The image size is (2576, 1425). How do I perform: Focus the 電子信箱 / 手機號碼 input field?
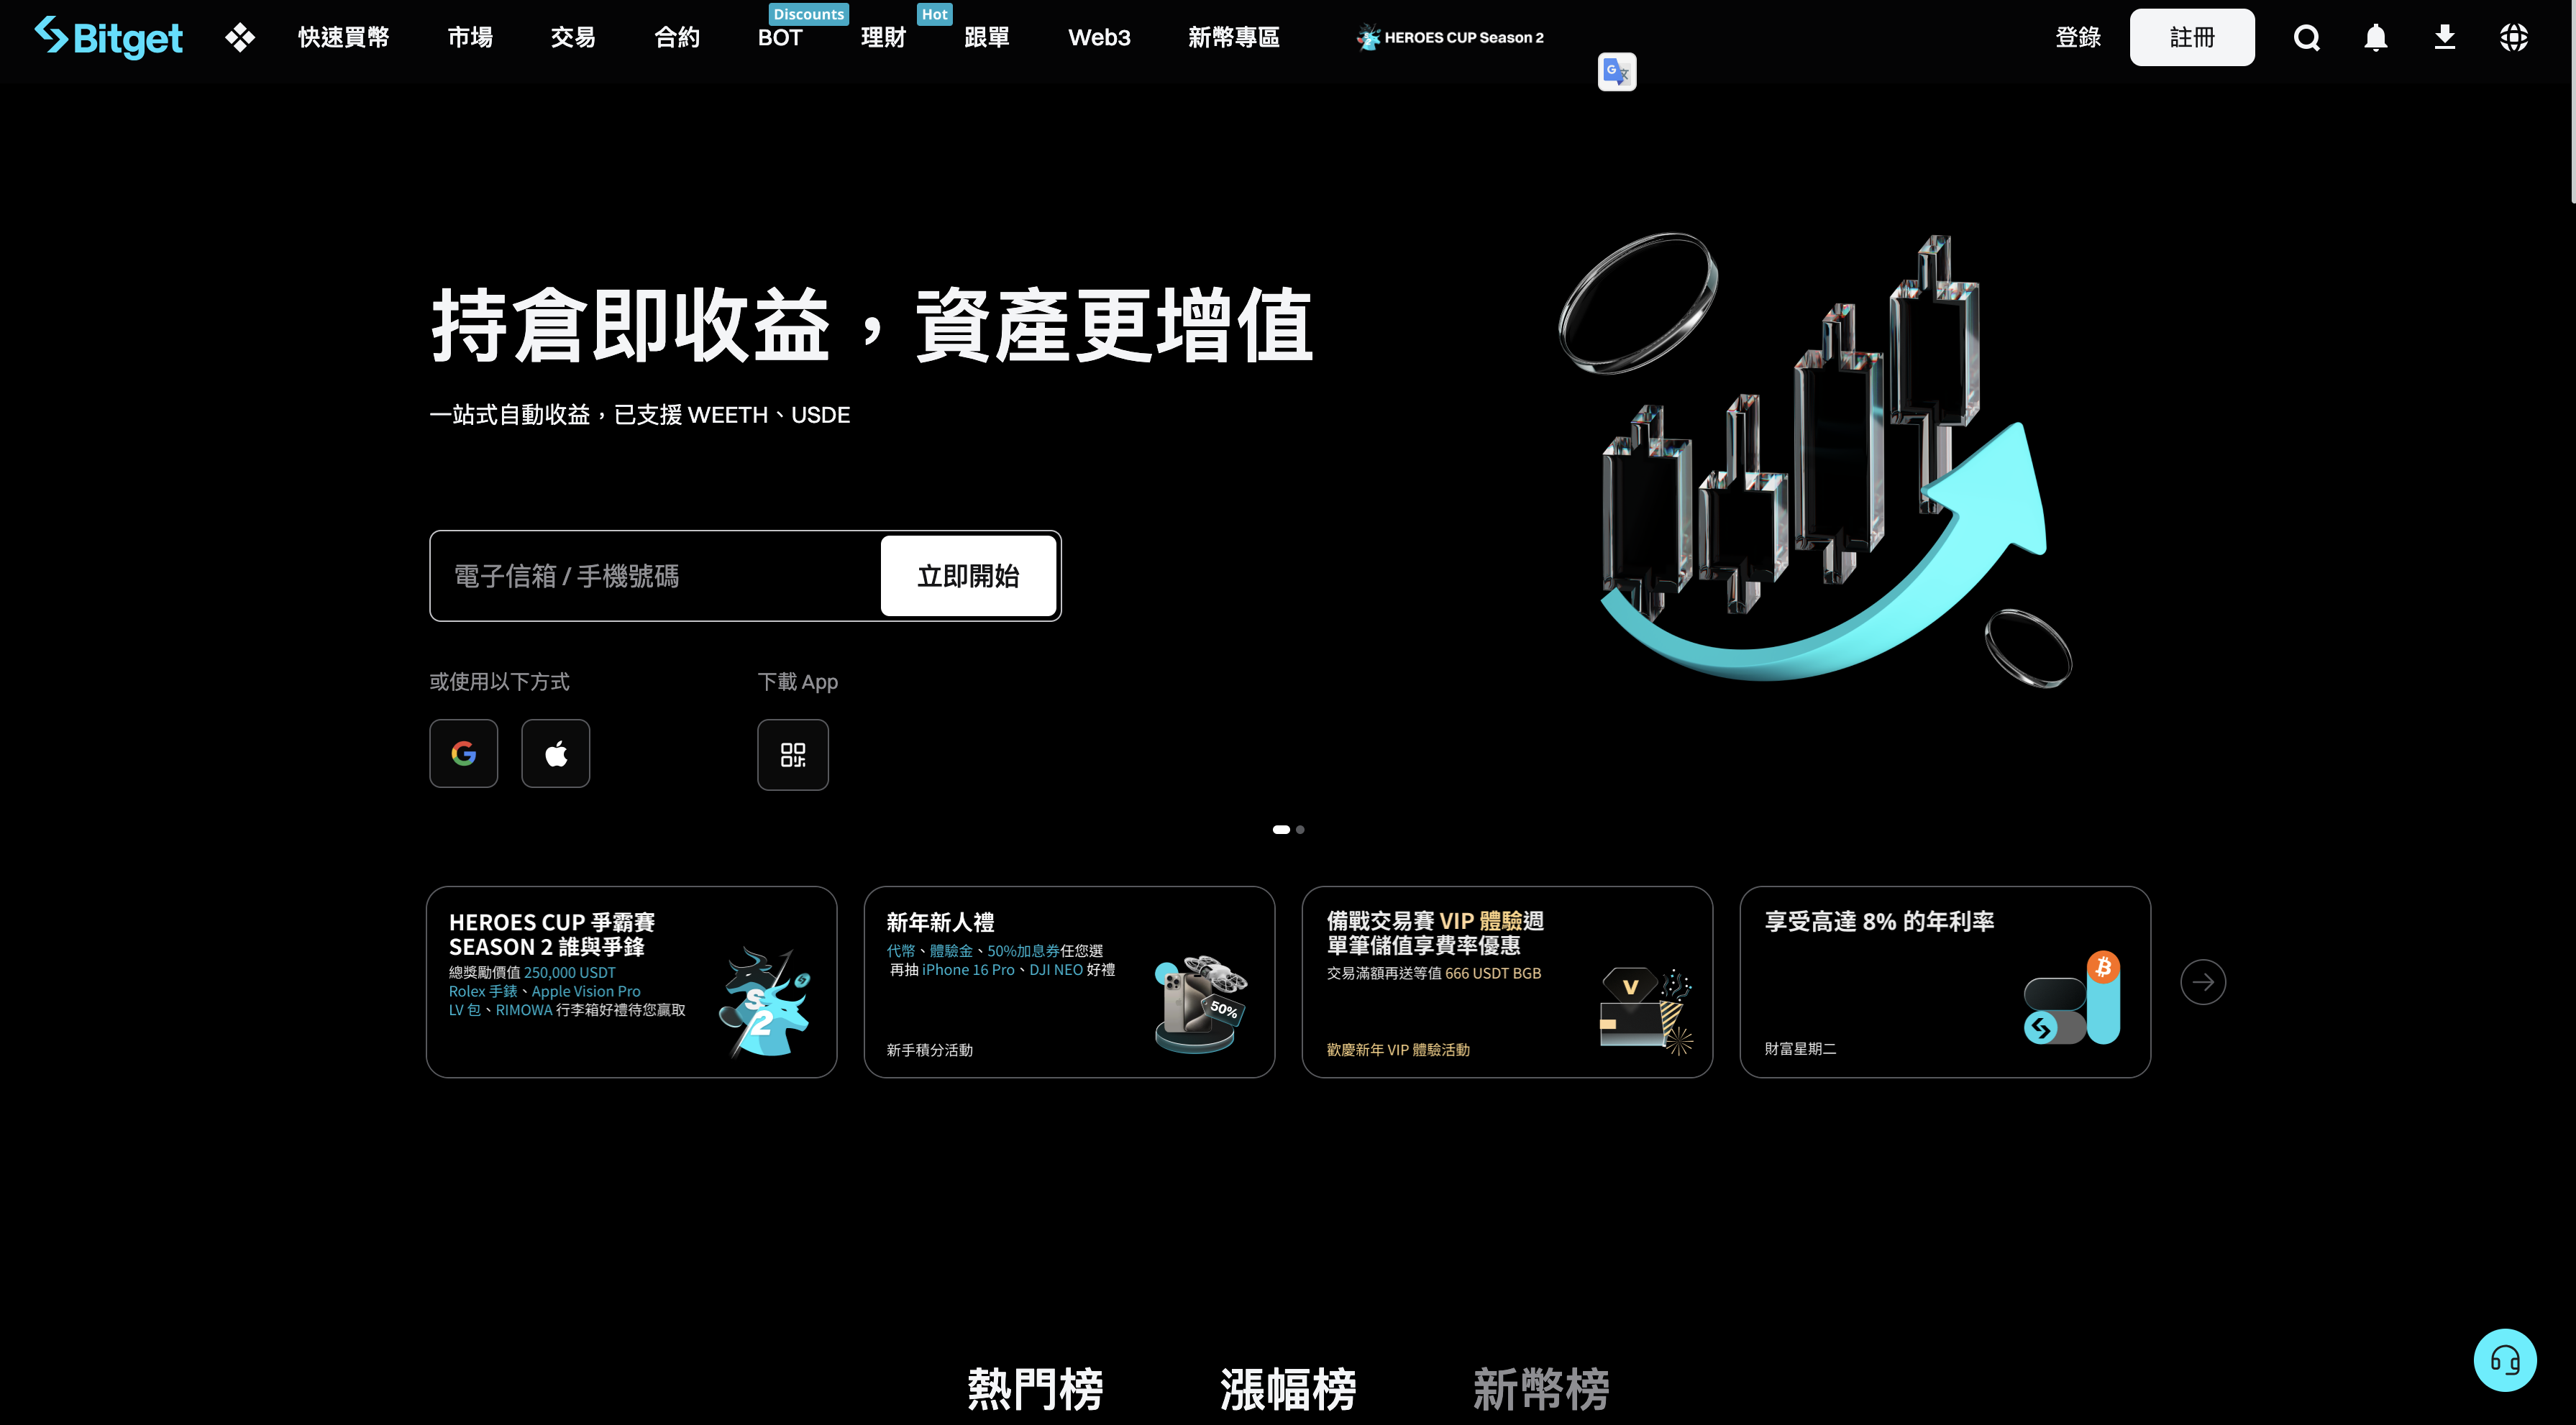click(x=655, y=576)
